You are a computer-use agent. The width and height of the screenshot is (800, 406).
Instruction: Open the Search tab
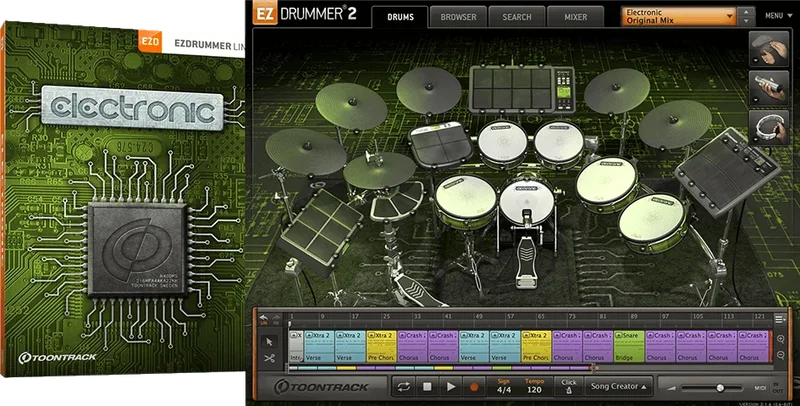tap(517, 17)
